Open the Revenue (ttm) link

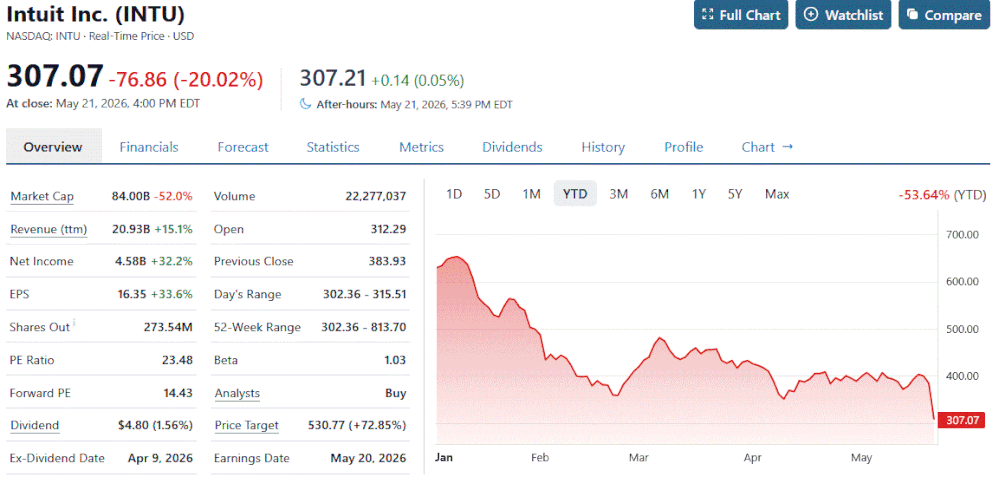(x=48, y=229)
